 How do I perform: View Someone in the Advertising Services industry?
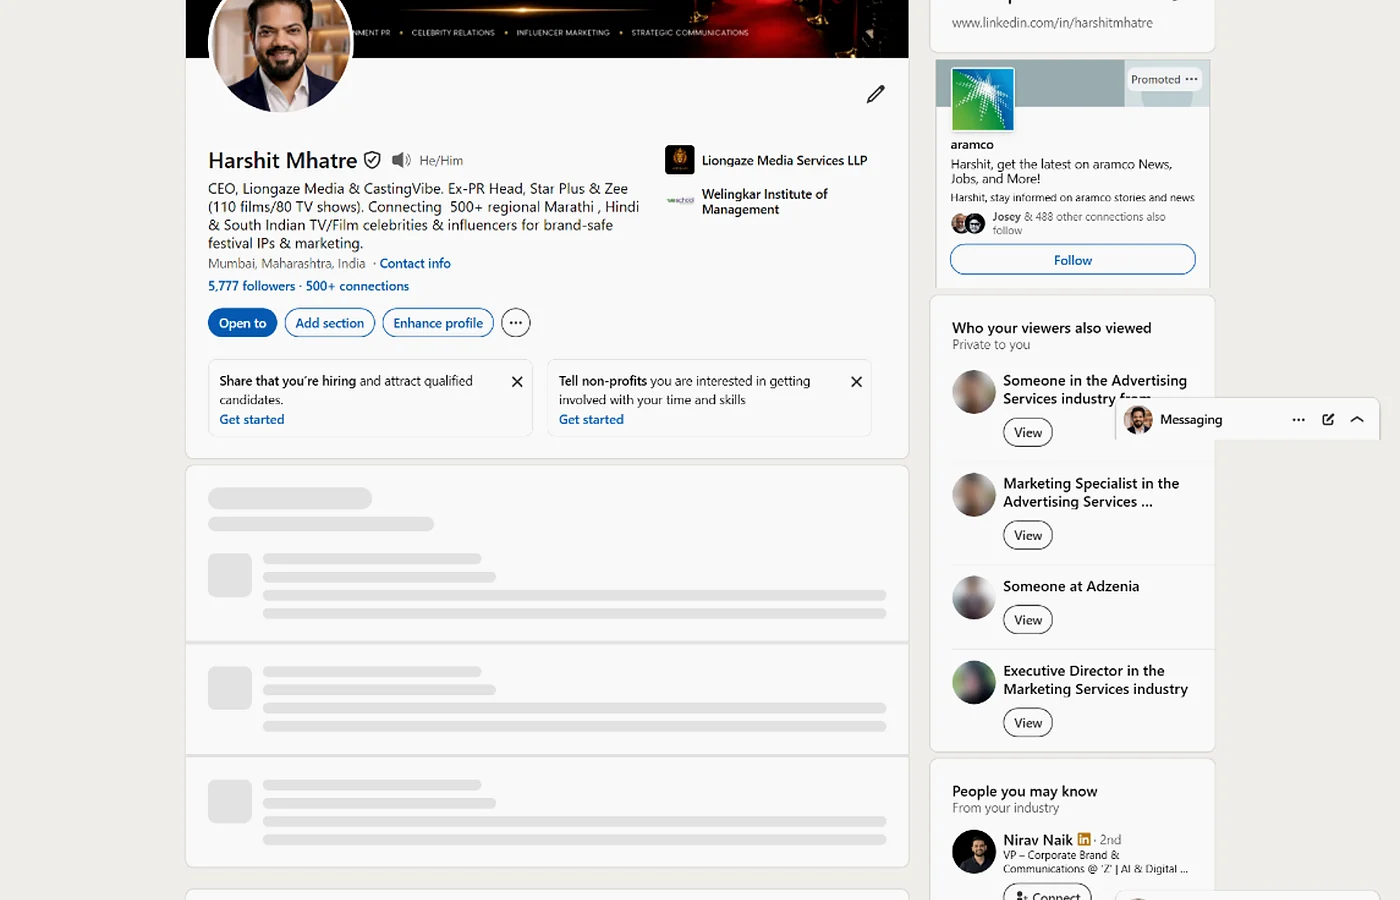coord(1028,433)
